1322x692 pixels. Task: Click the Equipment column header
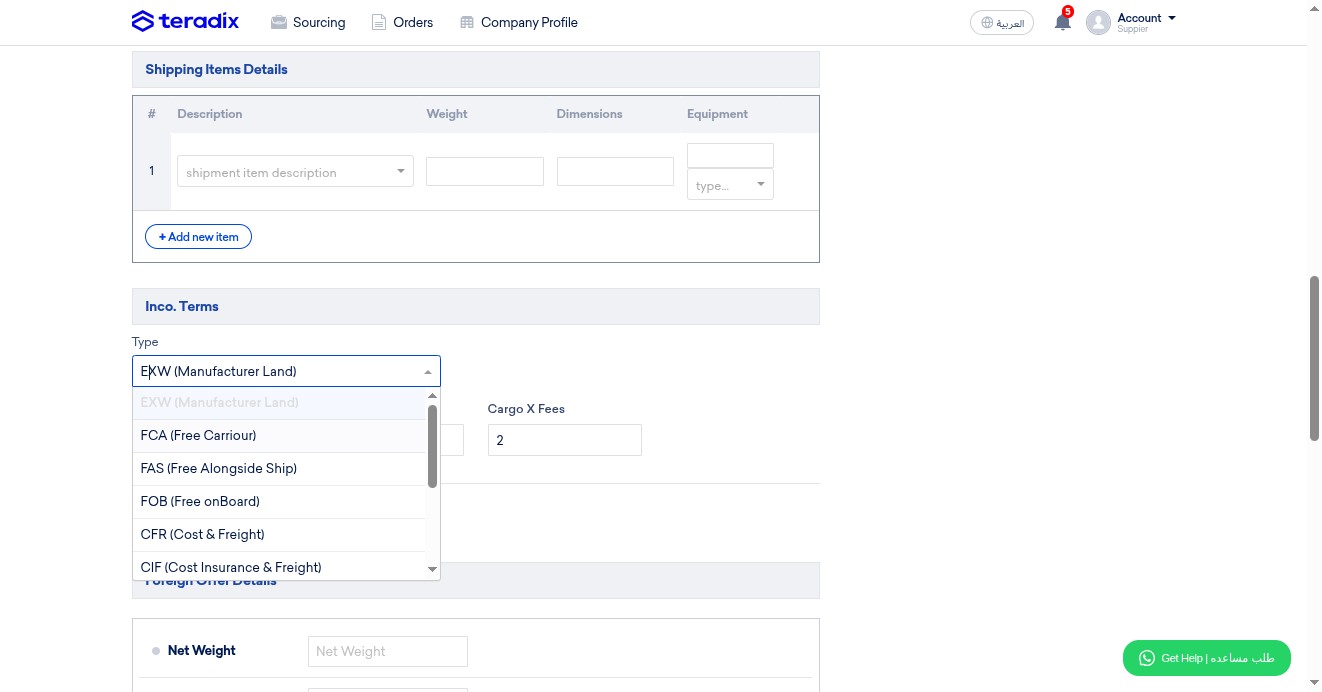pos(717,114)
